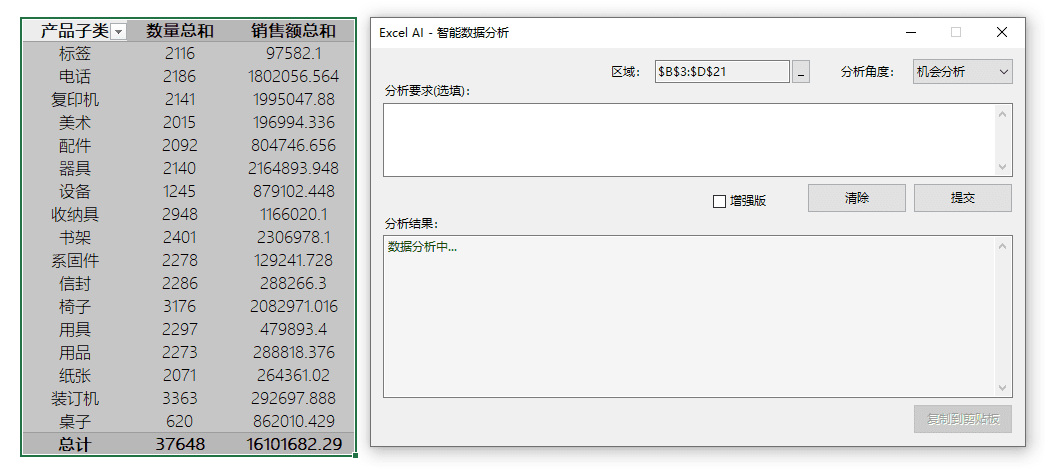Select the 书架 row label cell
Screen dimensions: 1045x471
75,237
